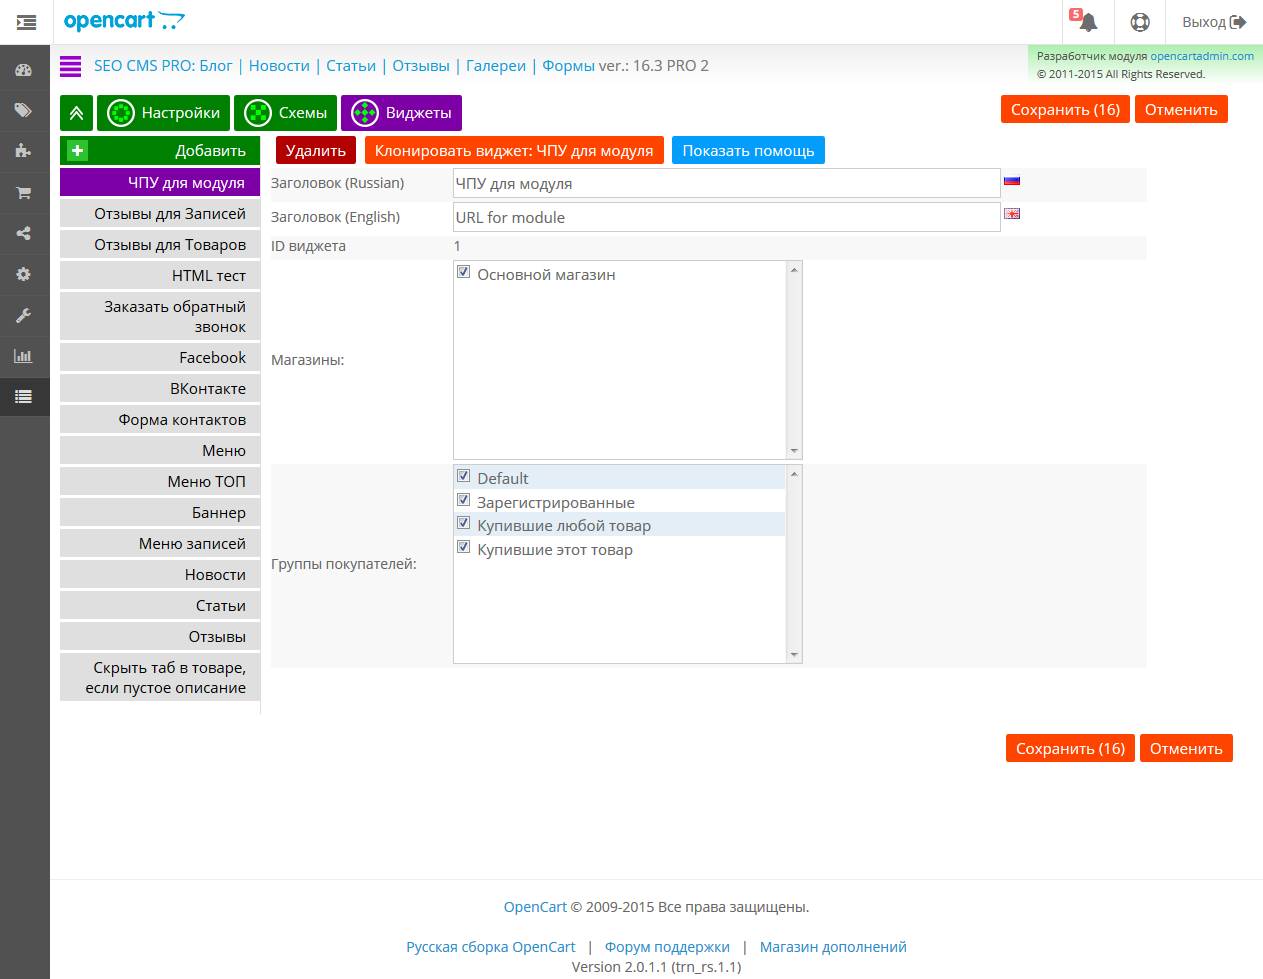Open the catalog tags icon in sidebar
This screenshot has width=1263, height=979.
23,110
